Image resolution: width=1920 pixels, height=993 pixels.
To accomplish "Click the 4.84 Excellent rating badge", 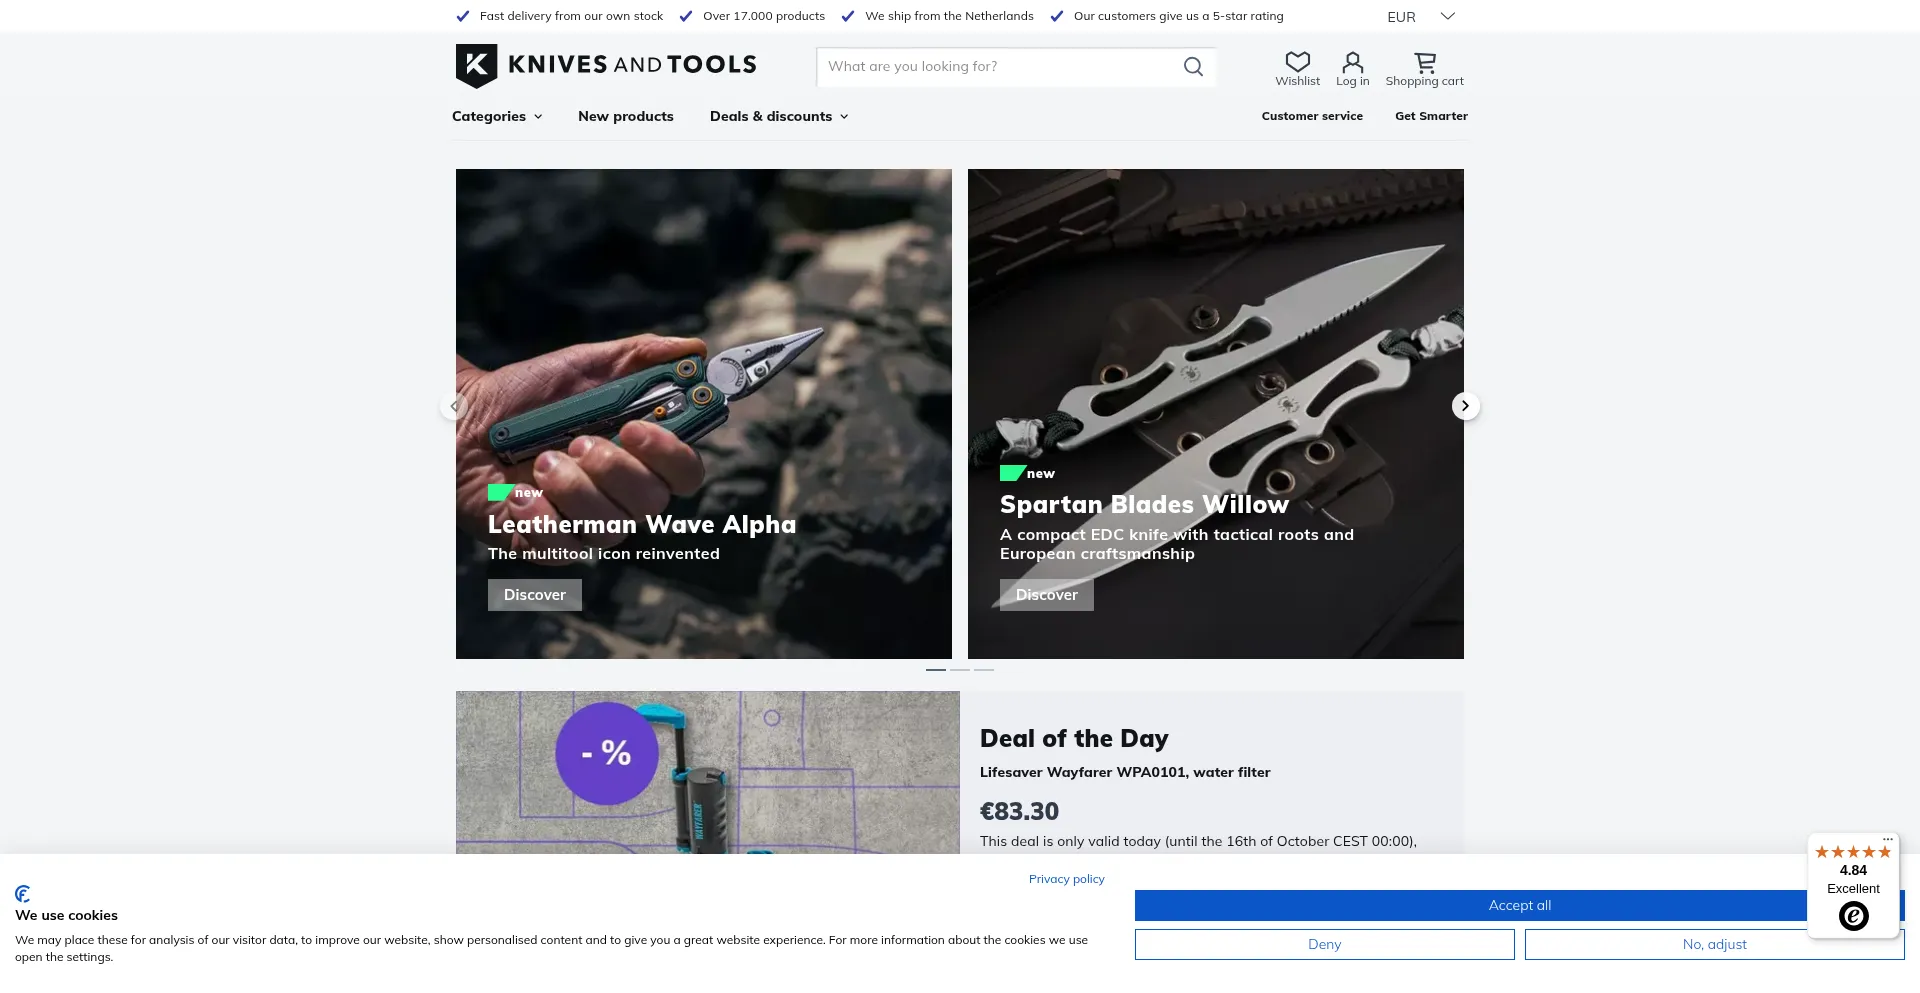I will [1853, 887].
